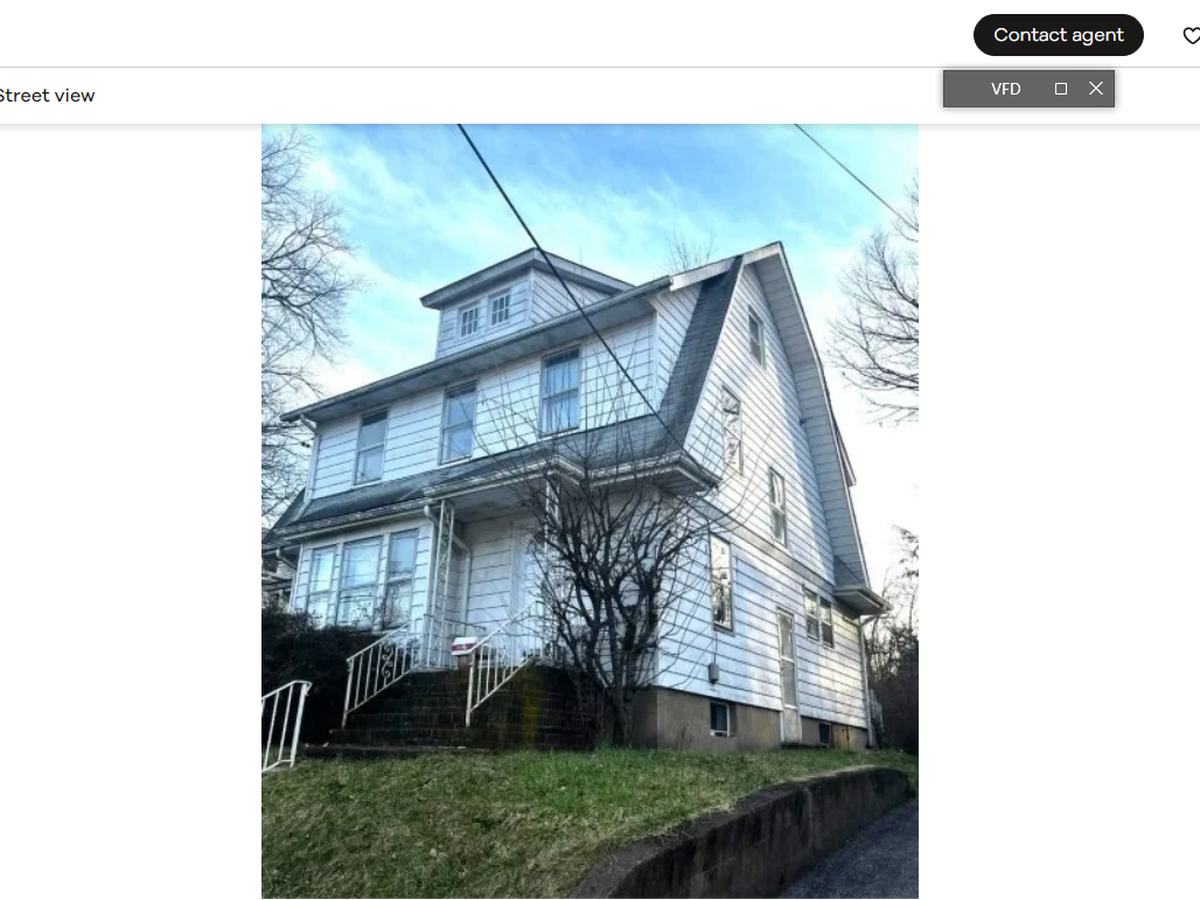Open the house listing photo
Viewport: 1200px width, 900px height.
[590, 511]
